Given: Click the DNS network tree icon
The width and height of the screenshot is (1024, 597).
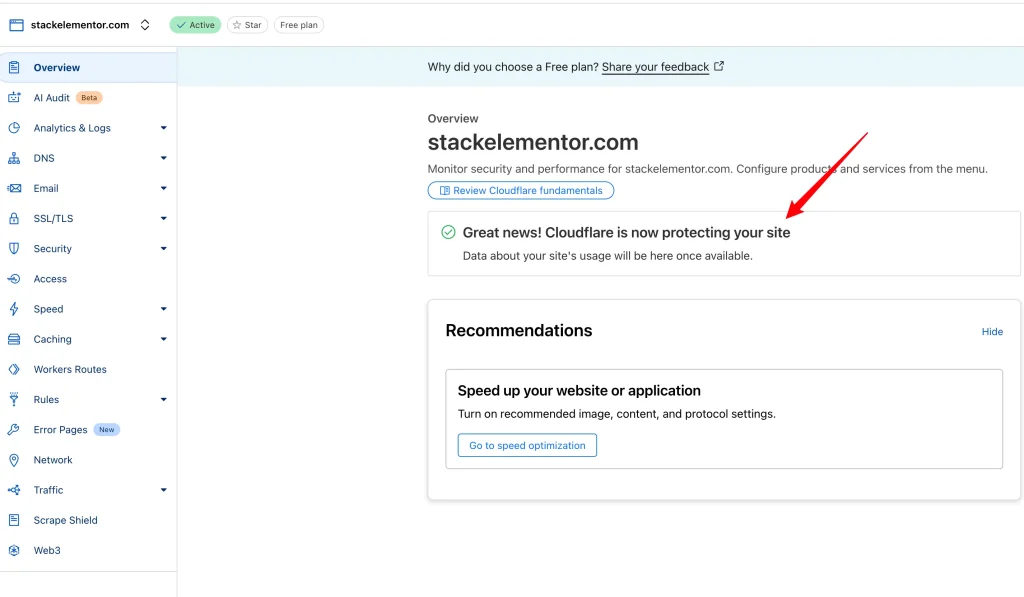Looking at the screenshot, I should [14, 158].
